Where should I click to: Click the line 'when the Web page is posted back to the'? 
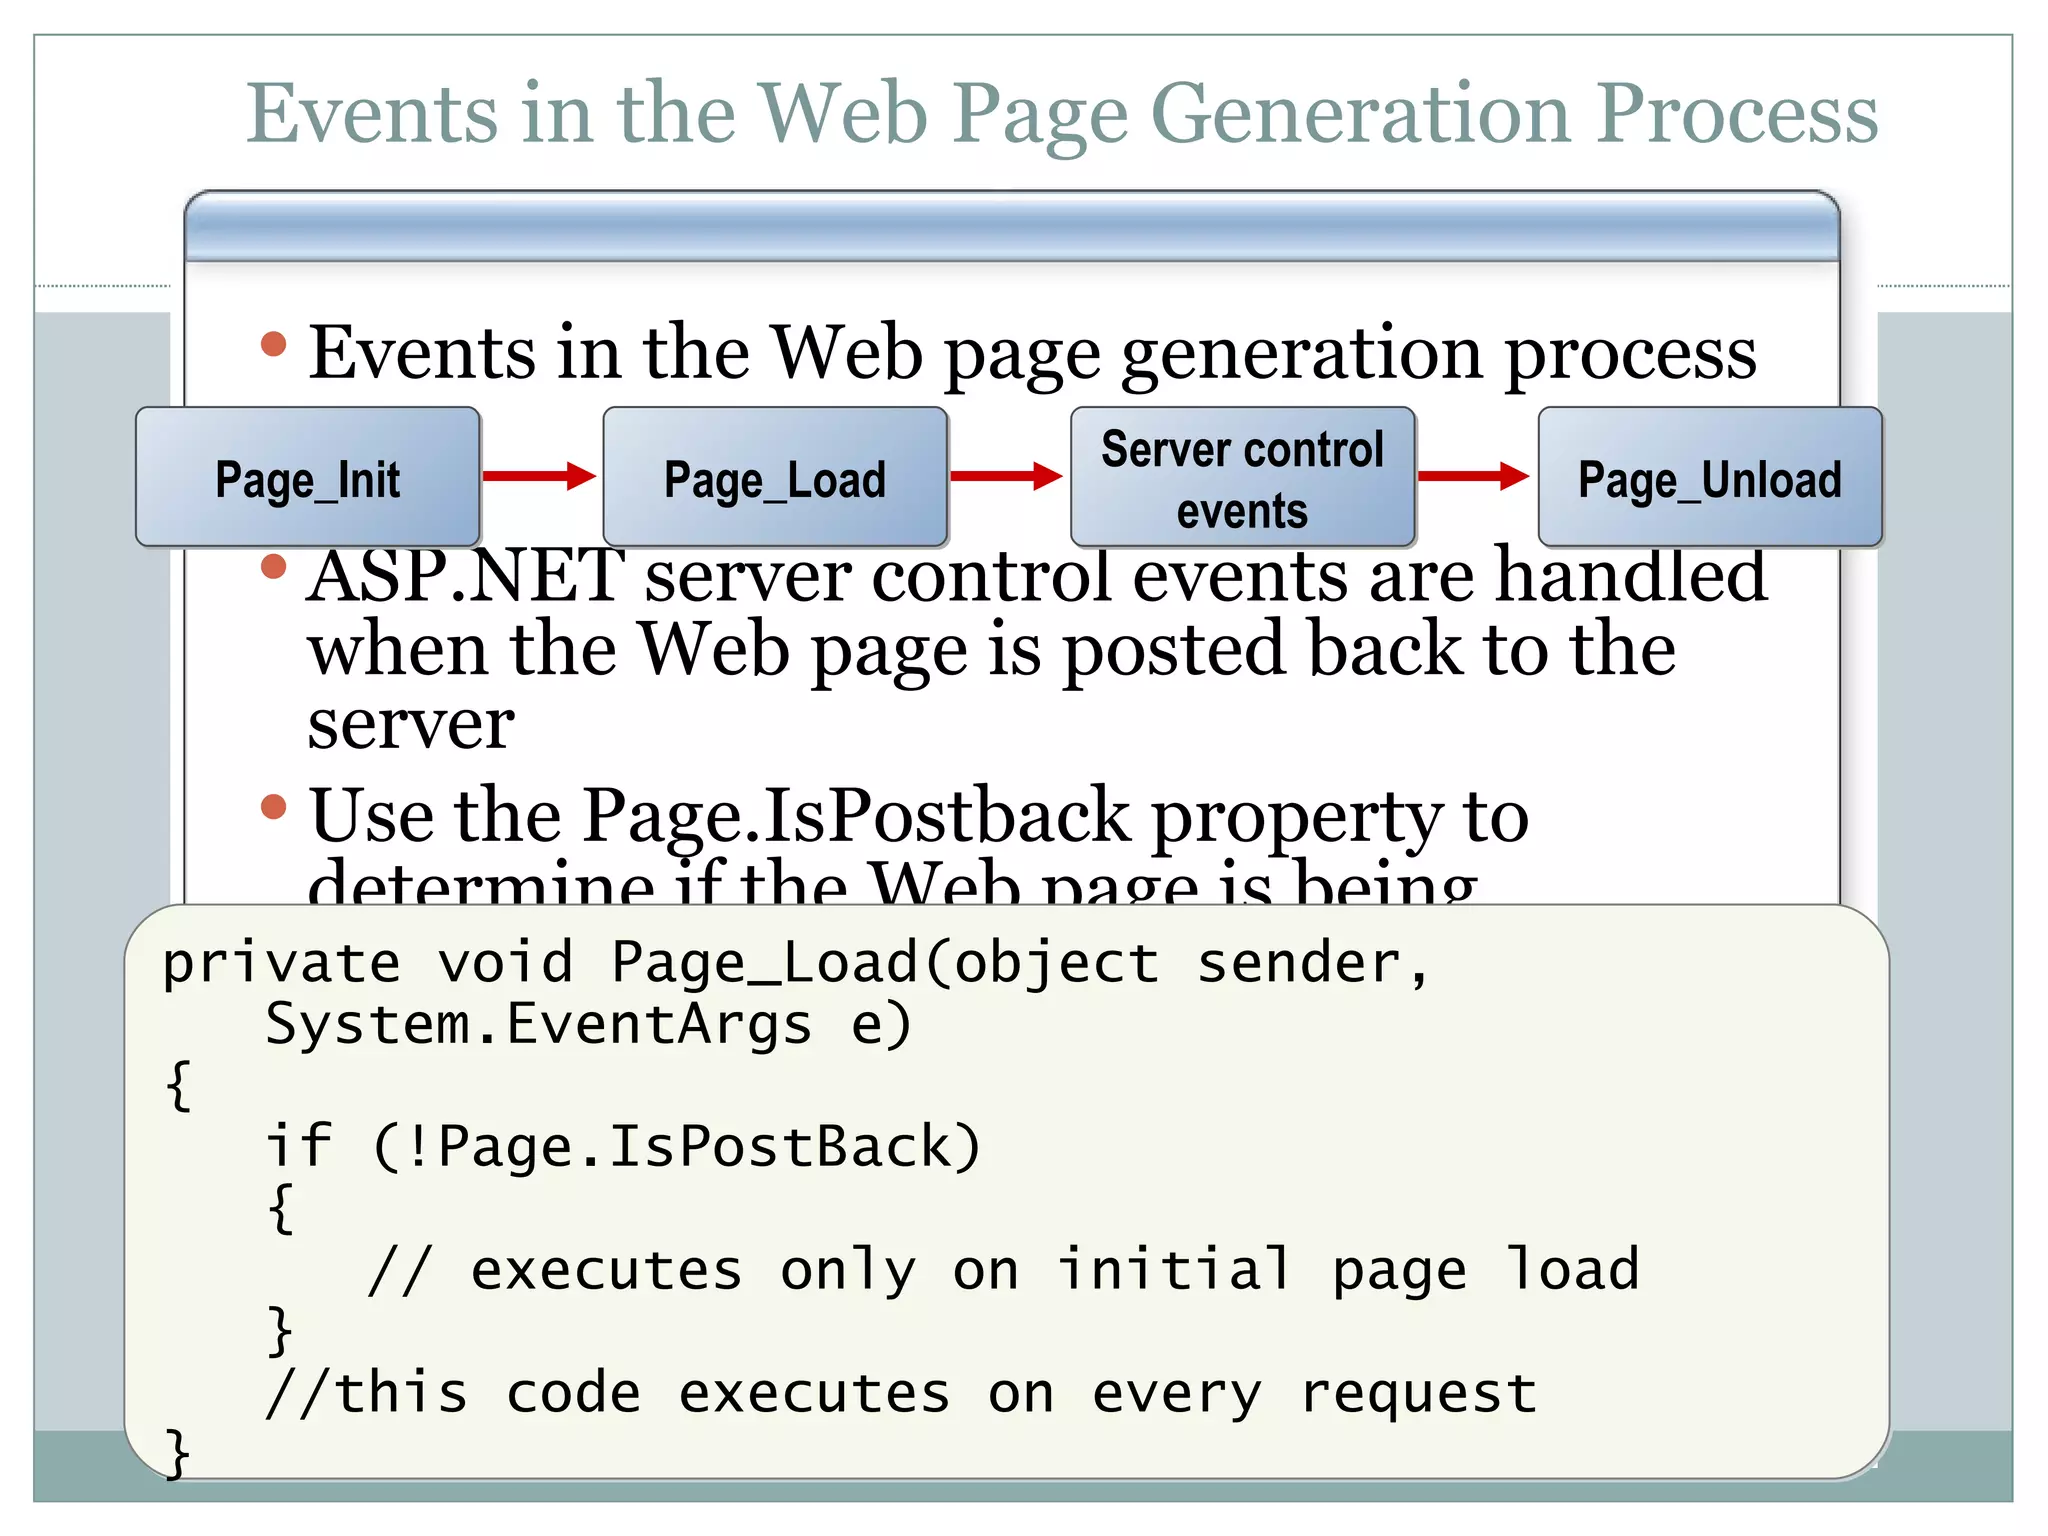point(991,650)
